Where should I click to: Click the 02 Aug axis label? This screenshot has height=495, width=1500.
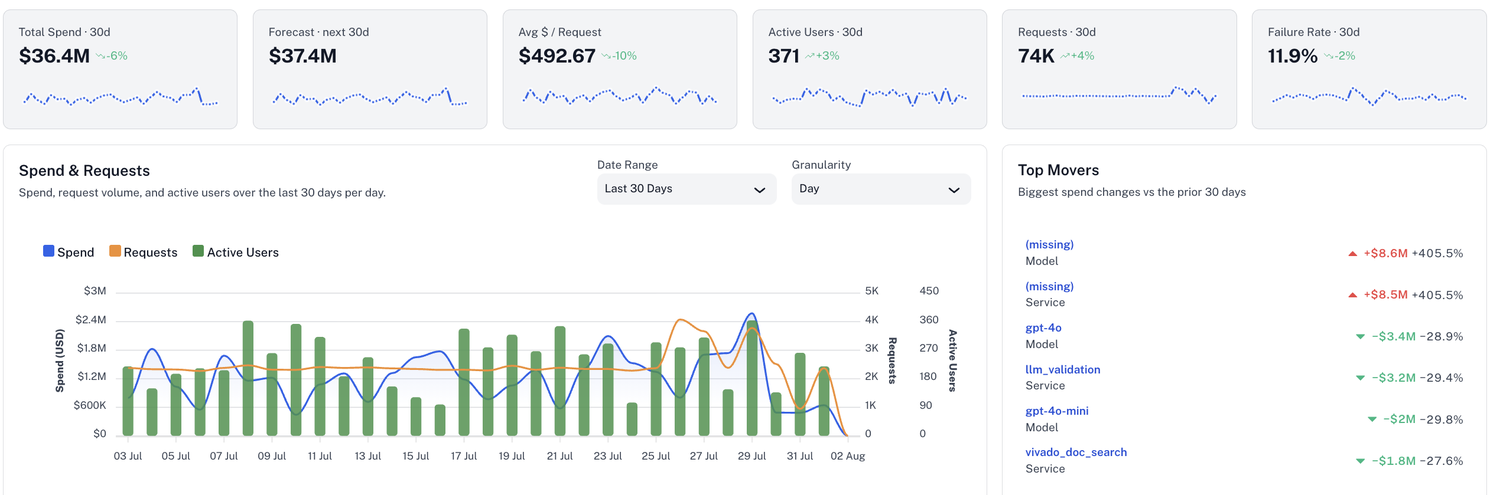click(x=846, y=456)
